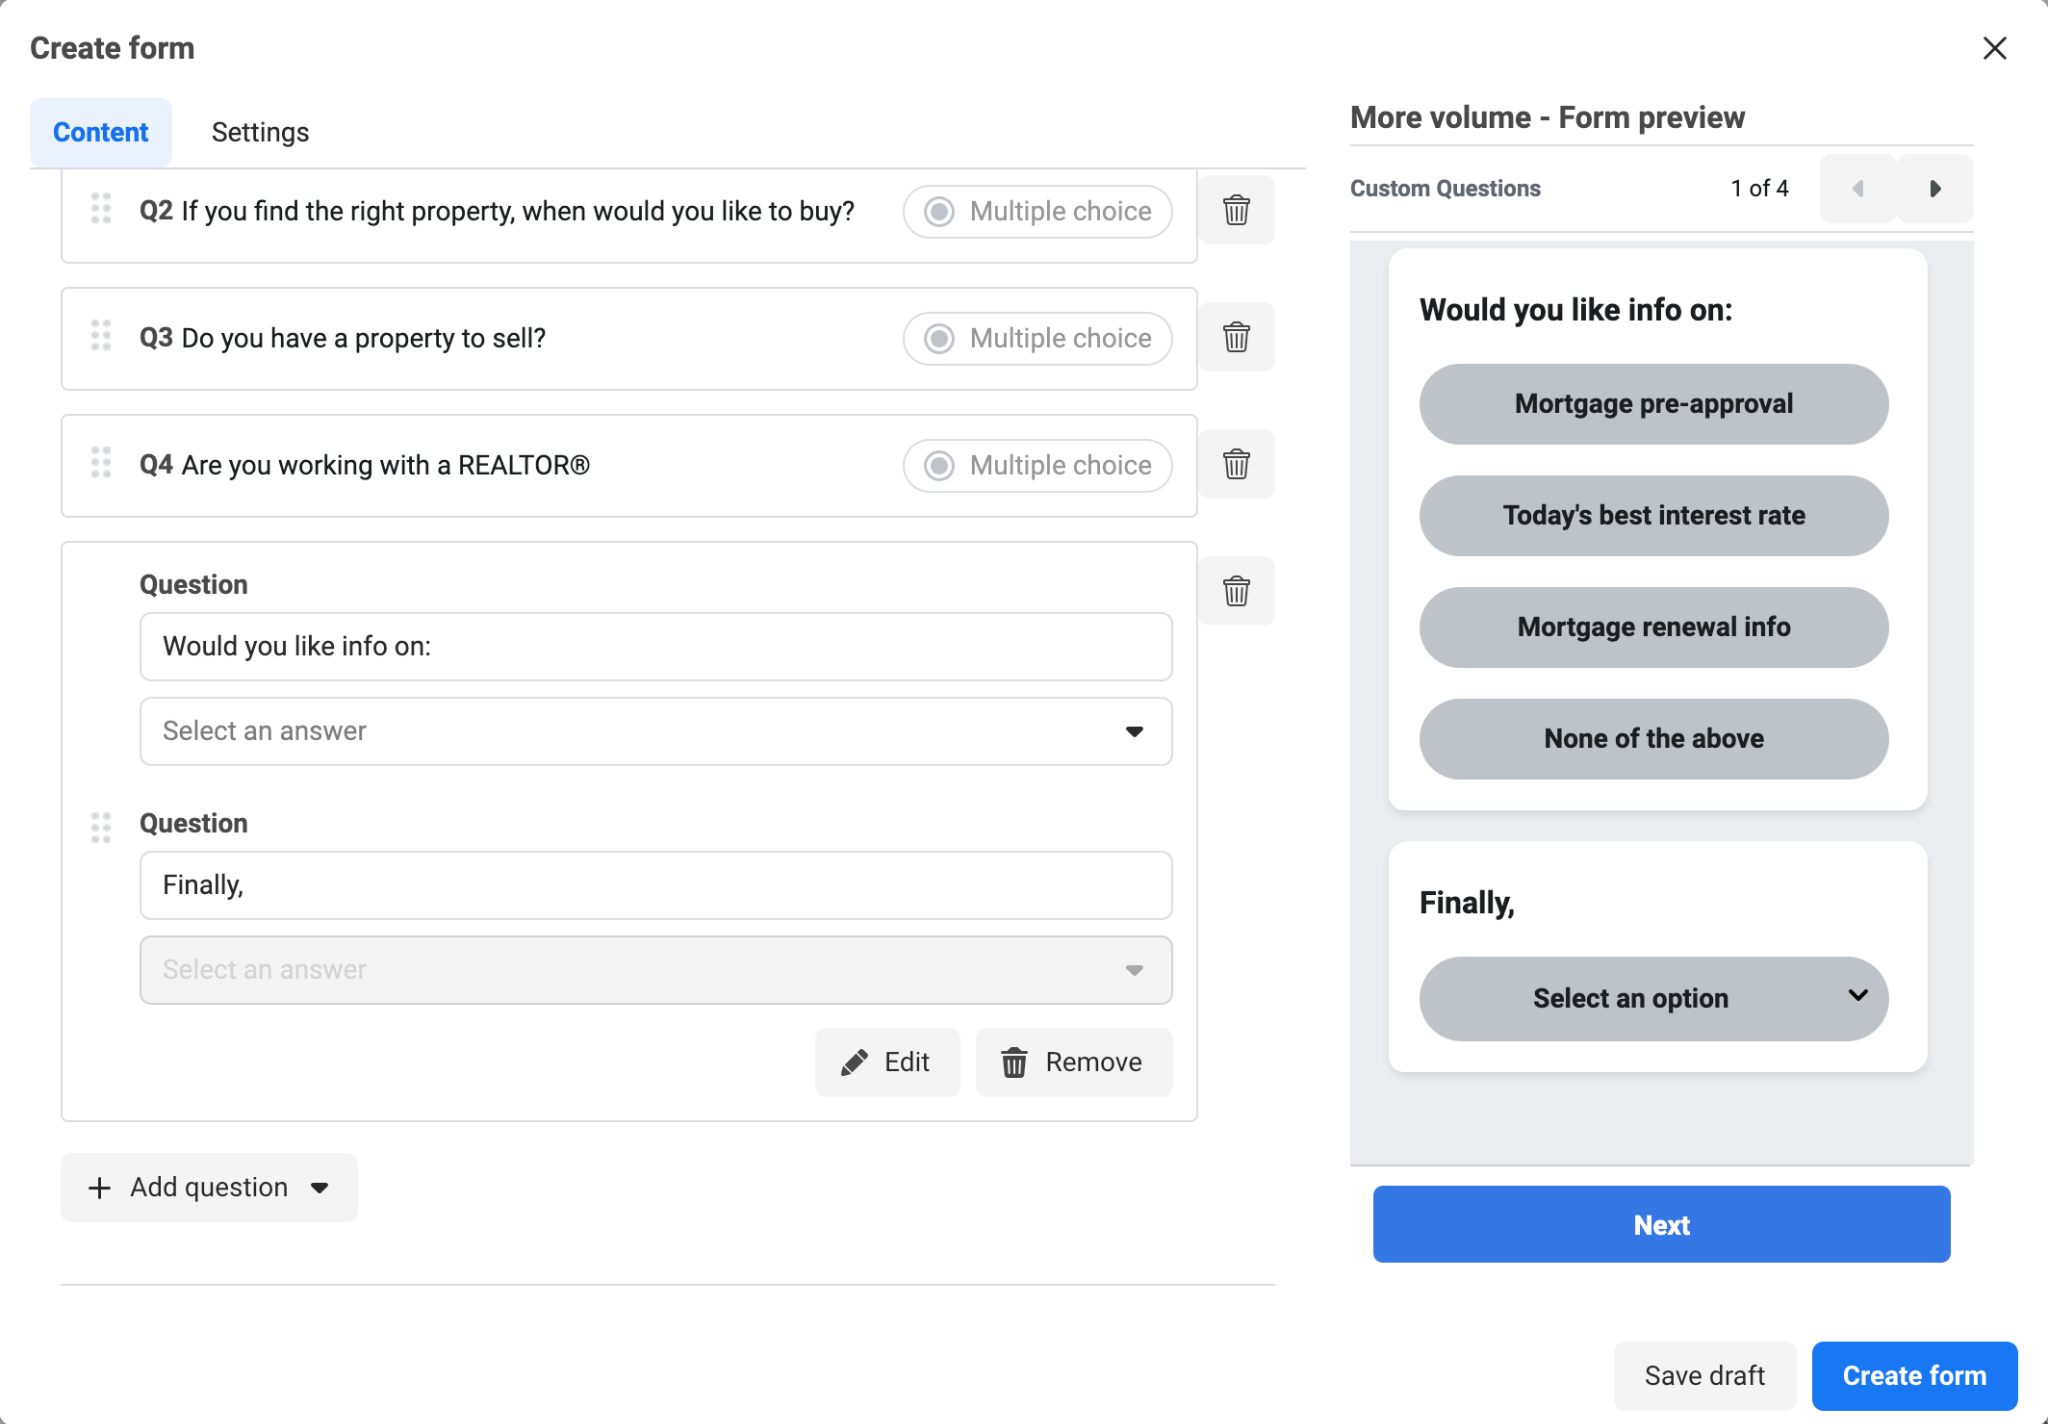Click Multiple choice radio for Q4
The width and height of the screenshot is (2048, 1424).
[x=939, y=465]
